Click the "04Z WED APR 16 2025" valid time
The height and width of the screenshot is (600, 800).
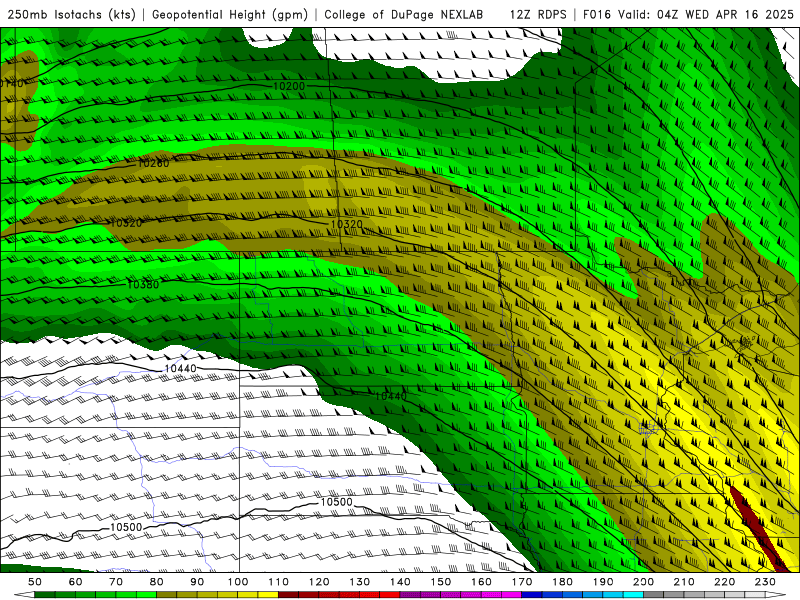coord(725,14)
